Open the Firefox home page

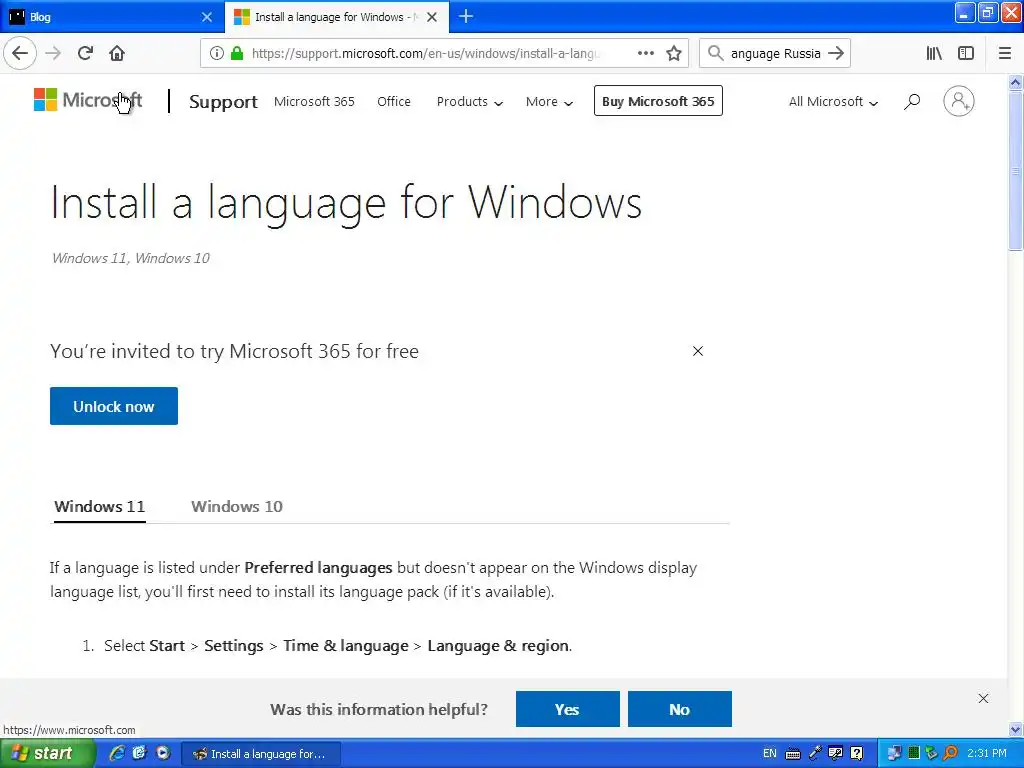pos(117,53)
